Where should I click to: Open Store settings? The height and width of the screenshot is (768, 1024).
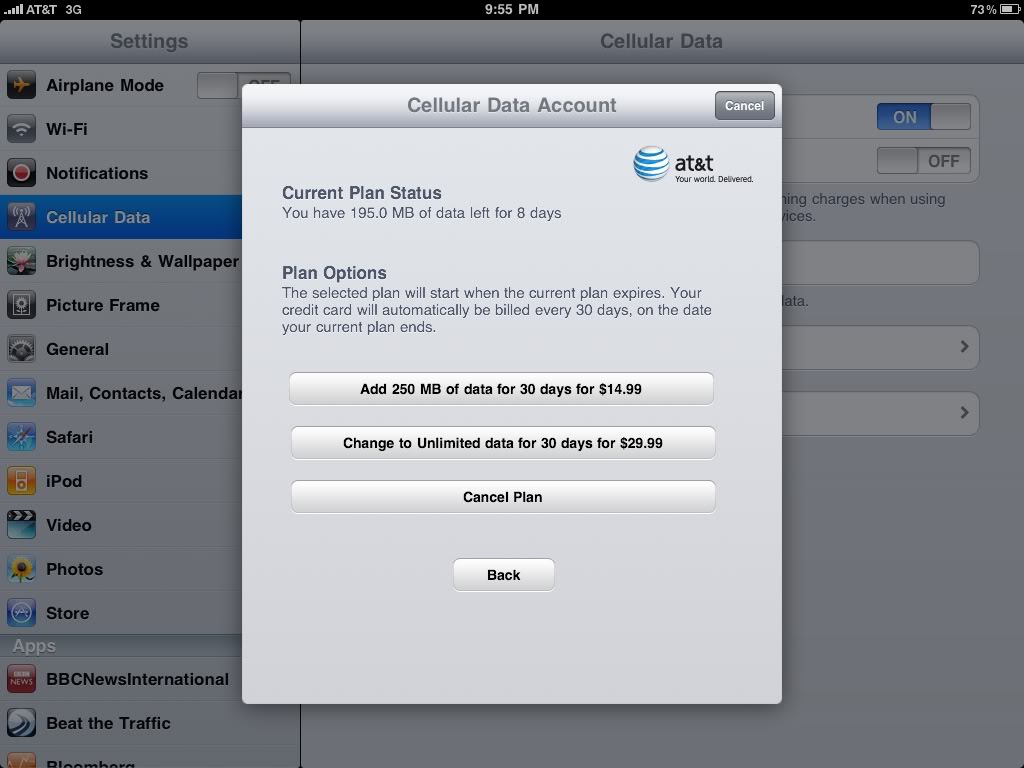click(121, 613)
